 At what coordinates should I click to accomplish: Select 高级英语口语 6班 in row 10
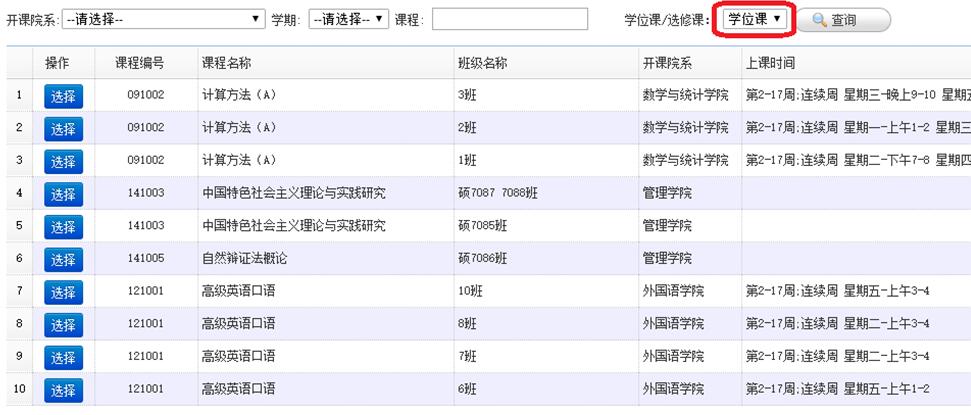coord(63,390)
